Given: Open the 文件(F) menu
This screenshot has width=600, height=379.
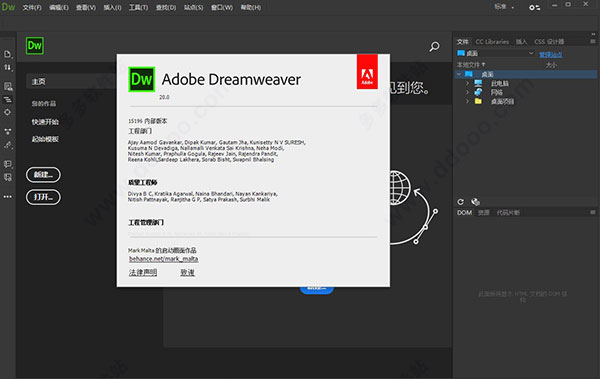Looking at the screenshot, I should click(32, 8).
